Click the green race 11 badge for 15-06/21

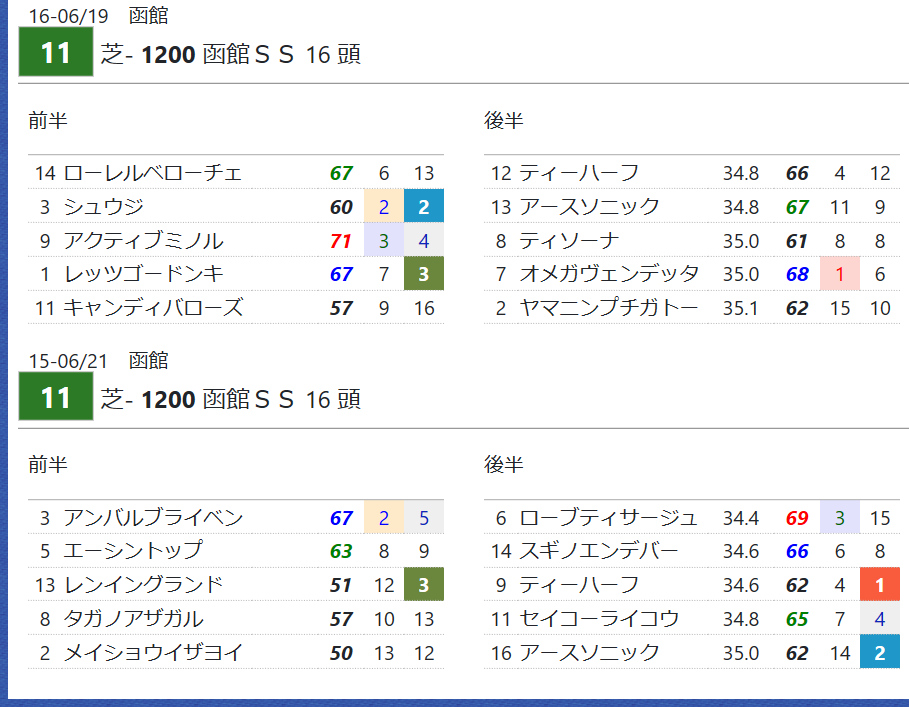point(56,396)
